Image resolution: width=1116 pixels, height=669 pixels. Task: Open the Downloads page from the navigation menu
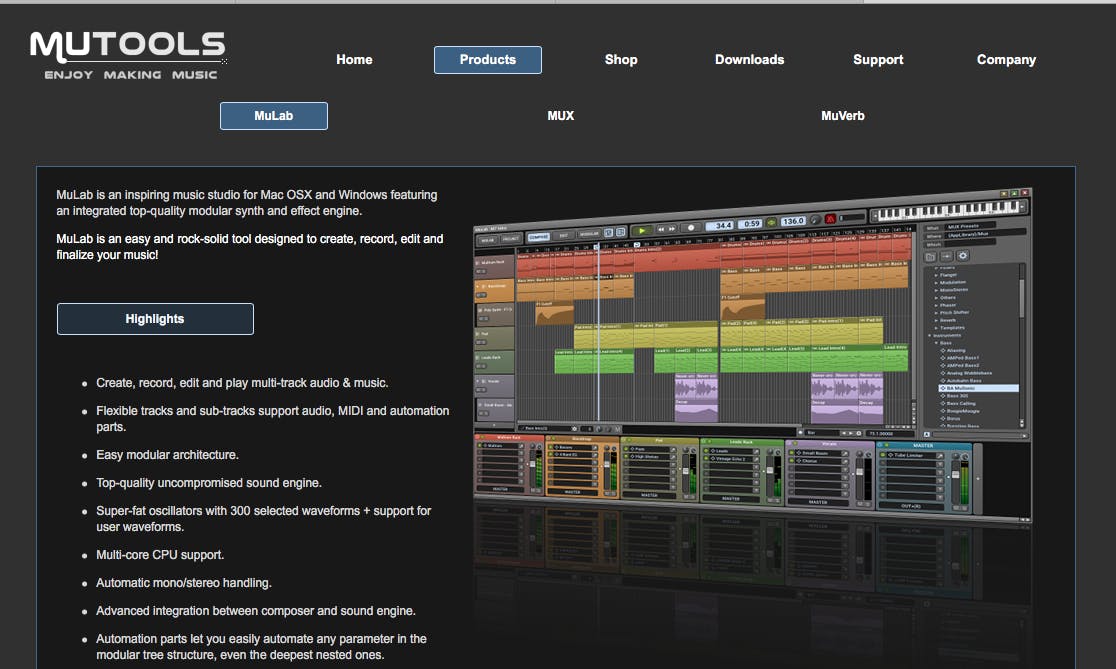click(x=749, y=60)
